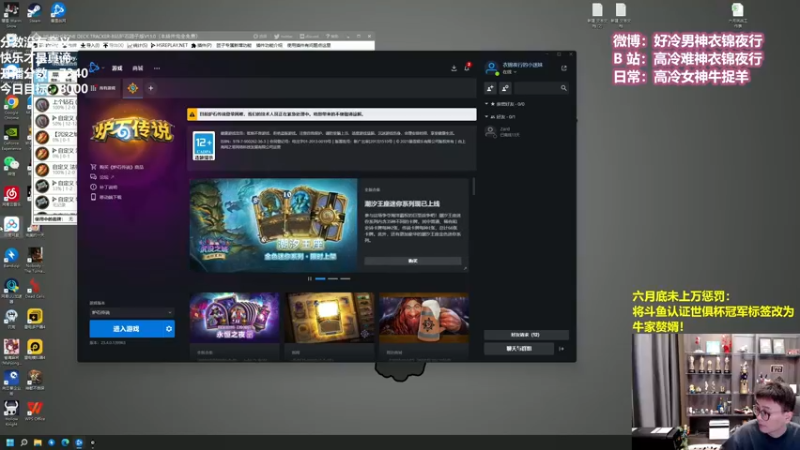Image resolution: width=800 pixels, height=450 pixels.
Task: Open the Windows Start button
Action: point(10,443)
